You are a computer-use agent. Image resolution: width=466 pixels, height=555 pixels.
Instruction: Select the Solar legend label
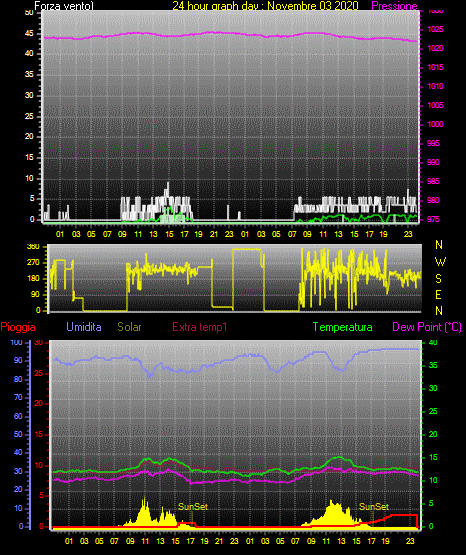tap(129, 327)
